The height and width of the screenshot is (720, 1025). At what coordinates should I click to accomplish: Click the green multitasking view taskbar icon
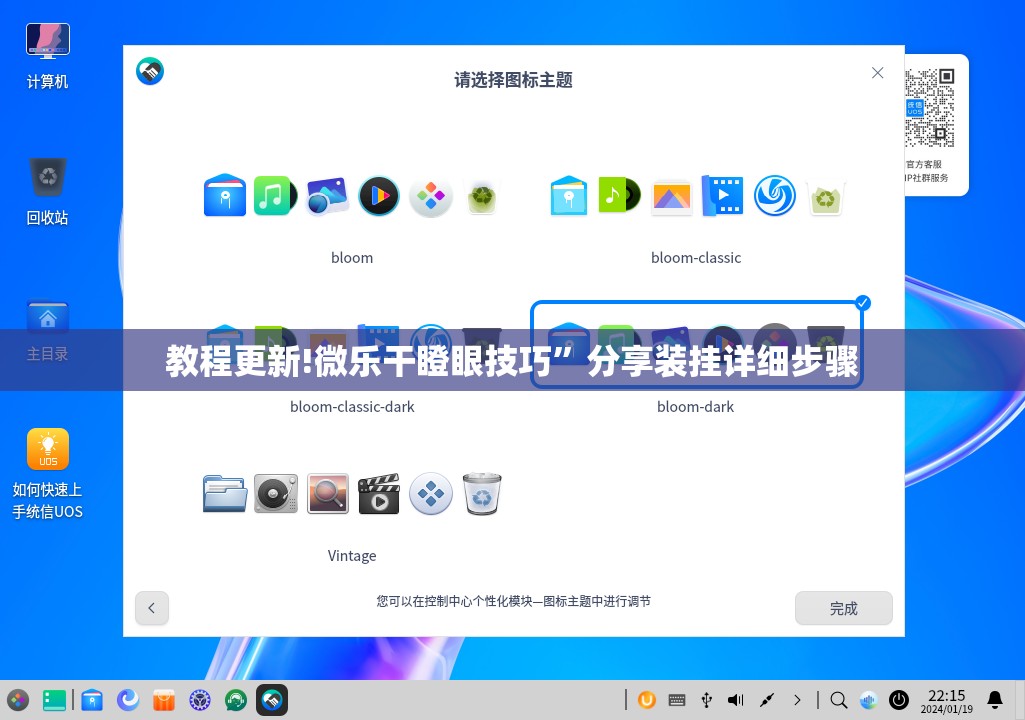[54, 700]
